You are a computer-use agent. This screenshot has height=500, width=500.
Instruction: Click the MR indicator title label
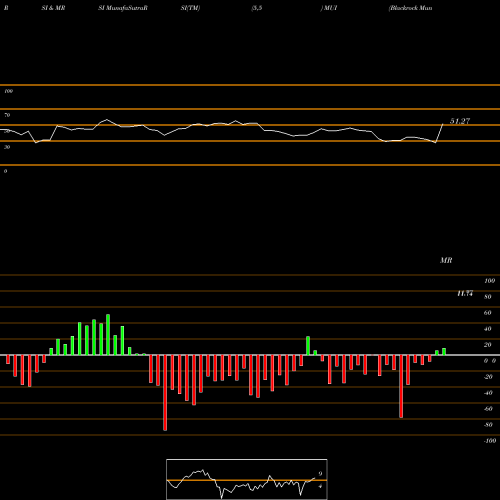click(x=446, y=260)
